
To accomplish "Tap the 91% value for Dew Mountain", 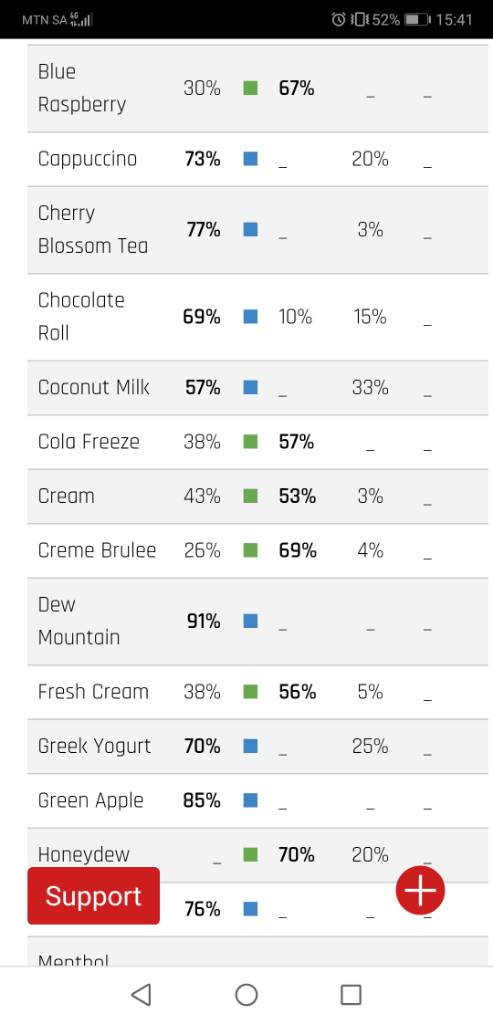I will coord(204,621).
